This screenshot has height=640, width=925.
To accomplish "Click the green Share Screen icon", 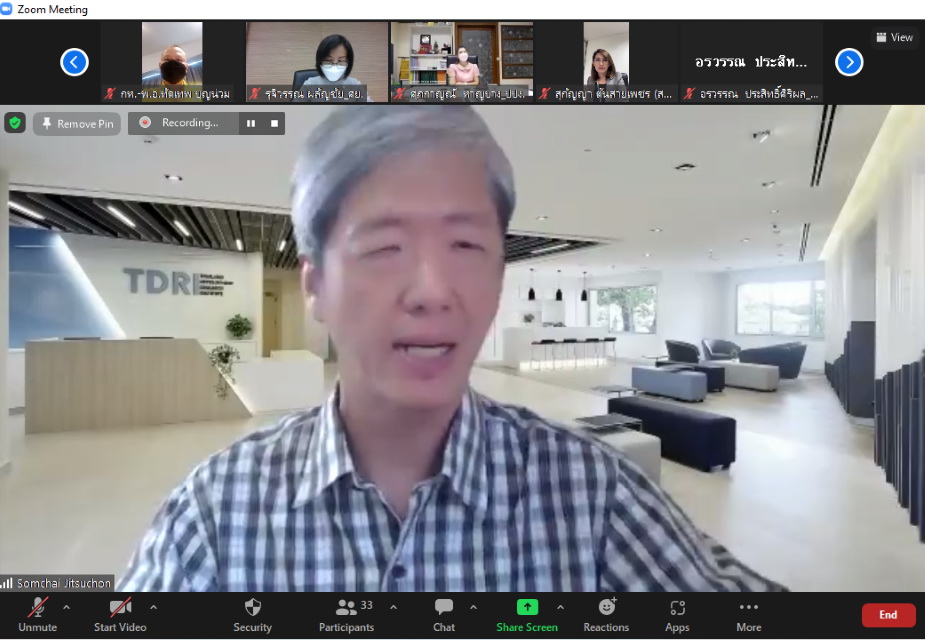I will (x=527, y=607).
